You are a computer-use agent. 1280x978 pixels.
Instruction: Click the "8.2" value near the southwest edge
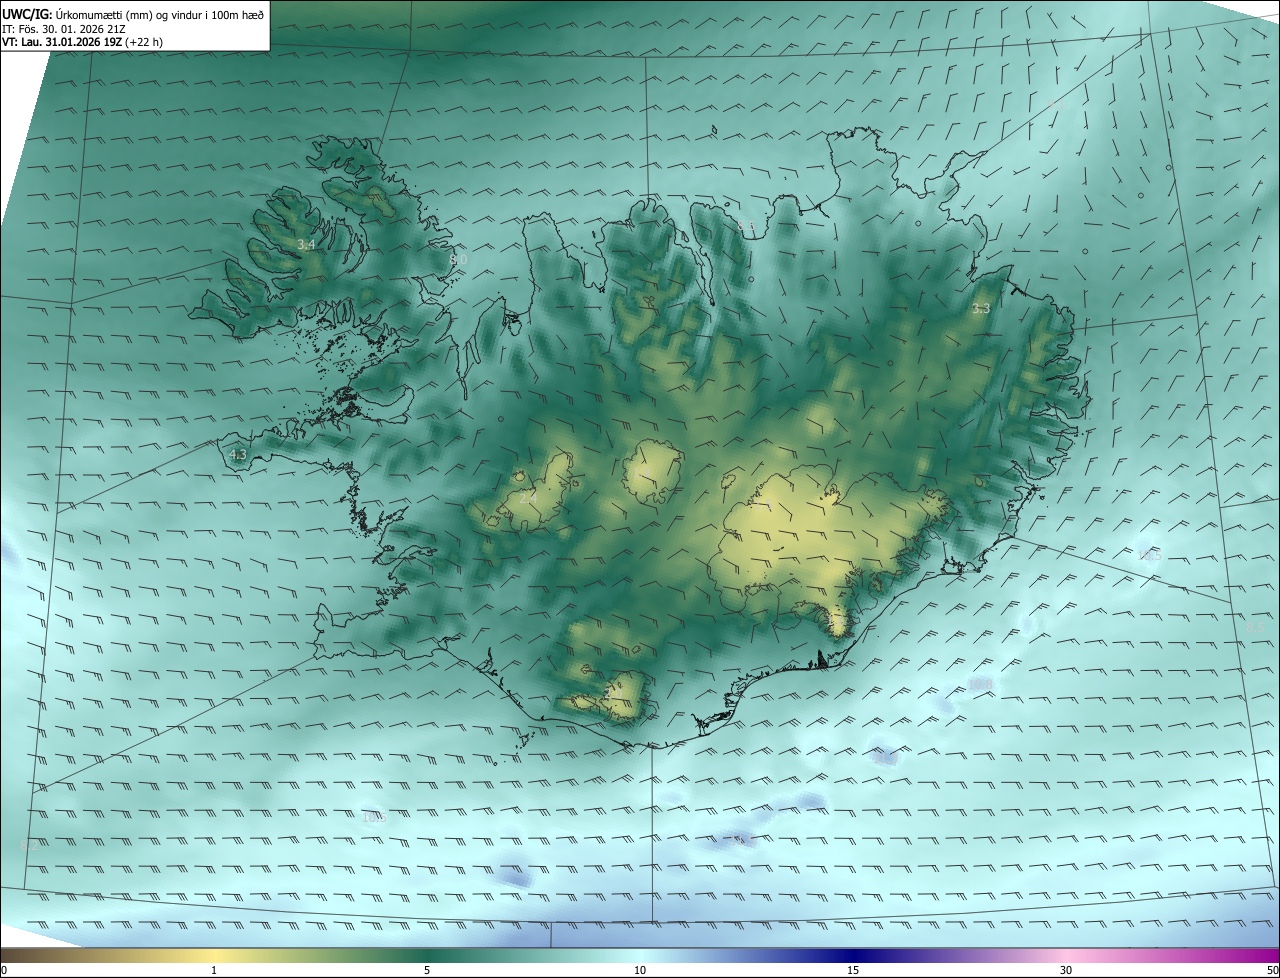30,845
